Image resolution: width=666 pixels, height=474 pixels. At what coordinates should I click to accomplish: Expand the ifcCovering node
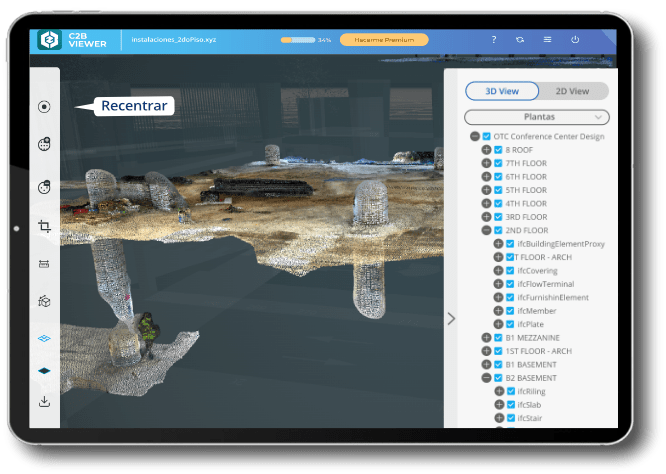498,271
